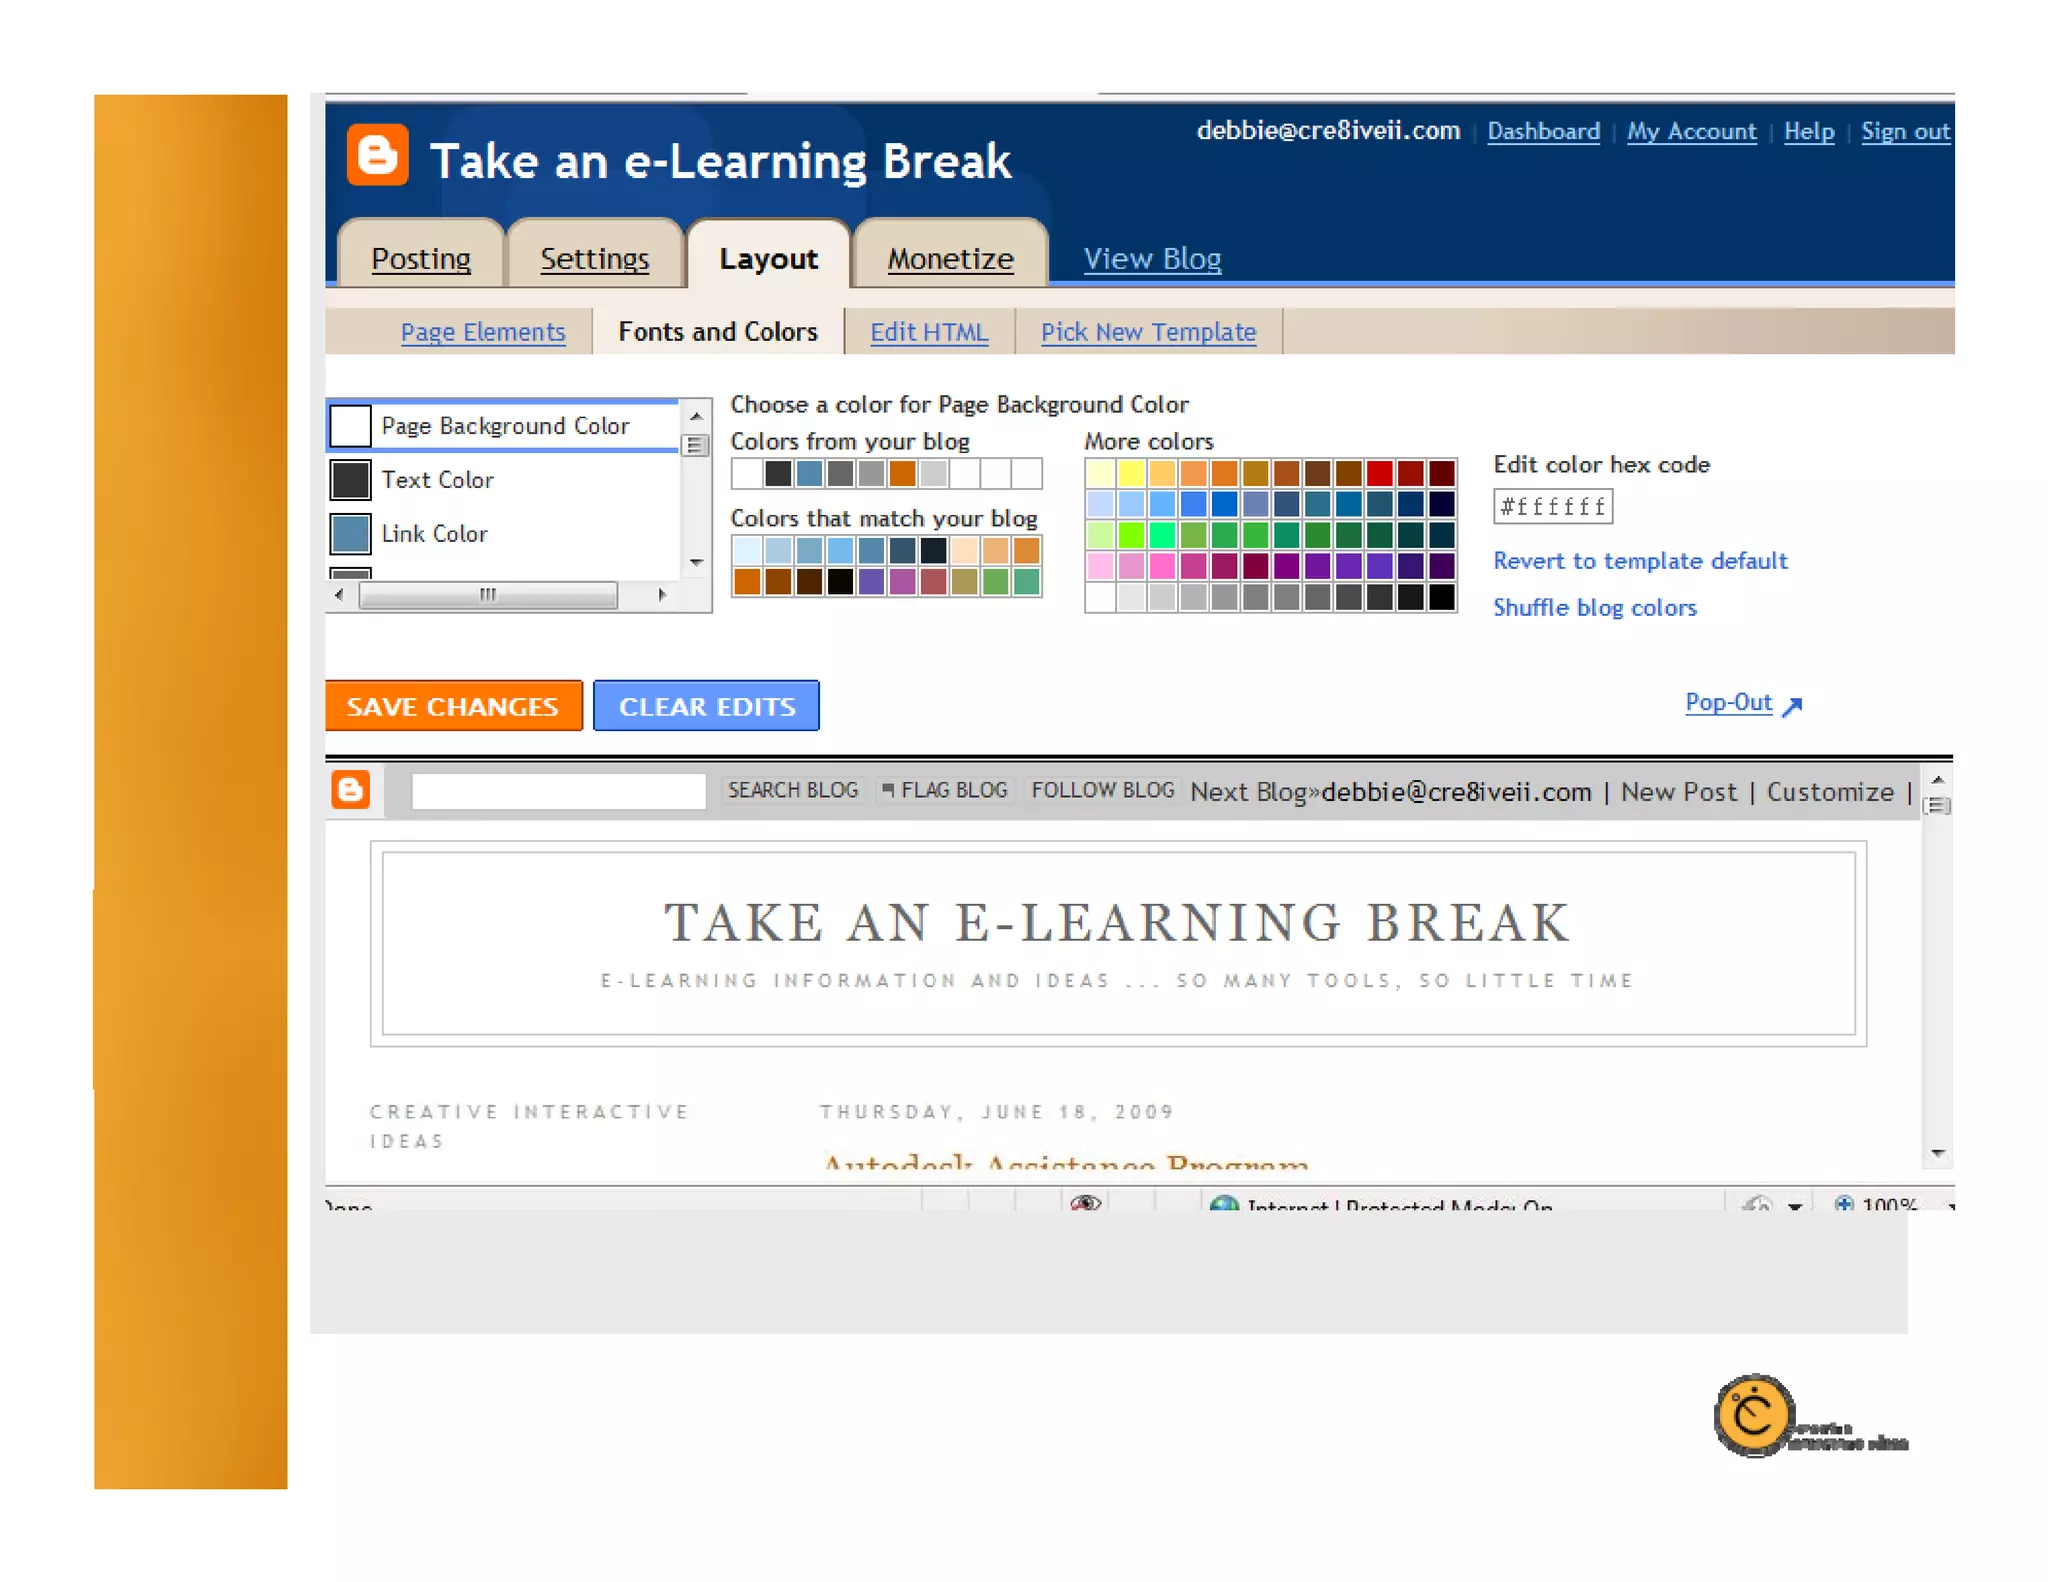2048x1582 pixels.
Task: Open the Settings tab
Action: pos(594,259)
